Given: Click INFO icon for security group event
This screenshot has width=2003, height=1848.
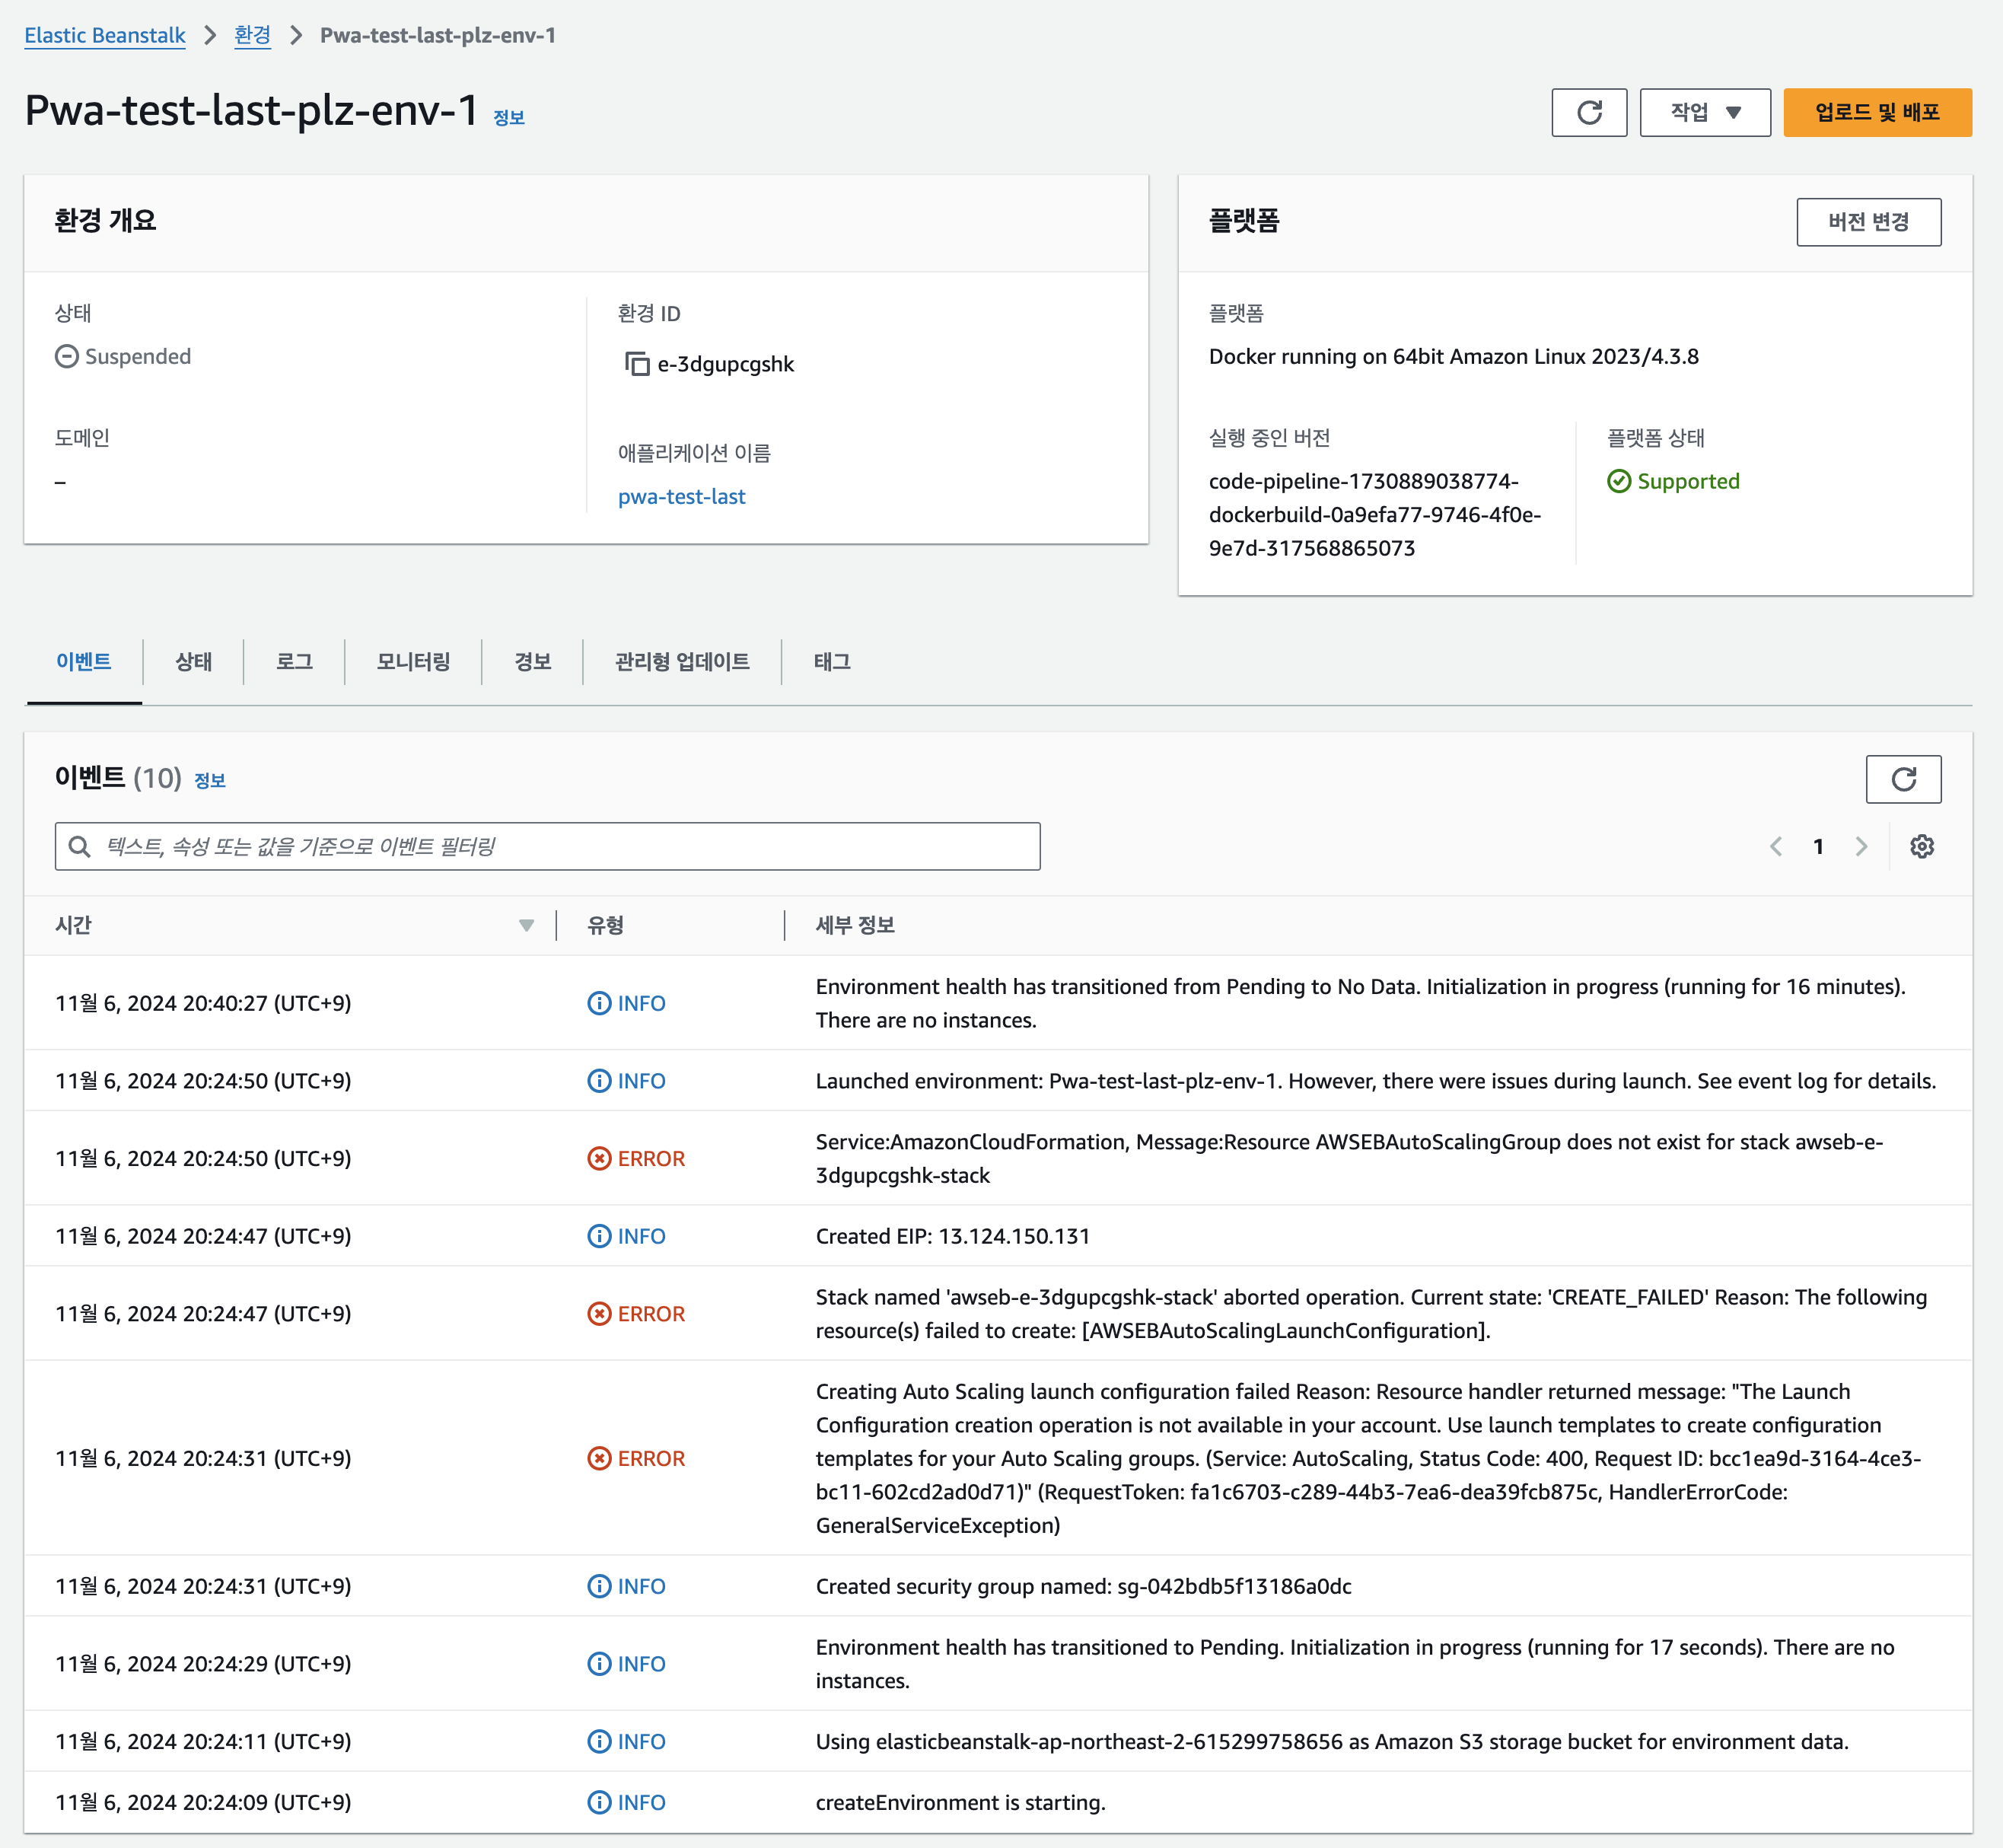Looking at the screenshot, I should click(x=599, y=1586).
